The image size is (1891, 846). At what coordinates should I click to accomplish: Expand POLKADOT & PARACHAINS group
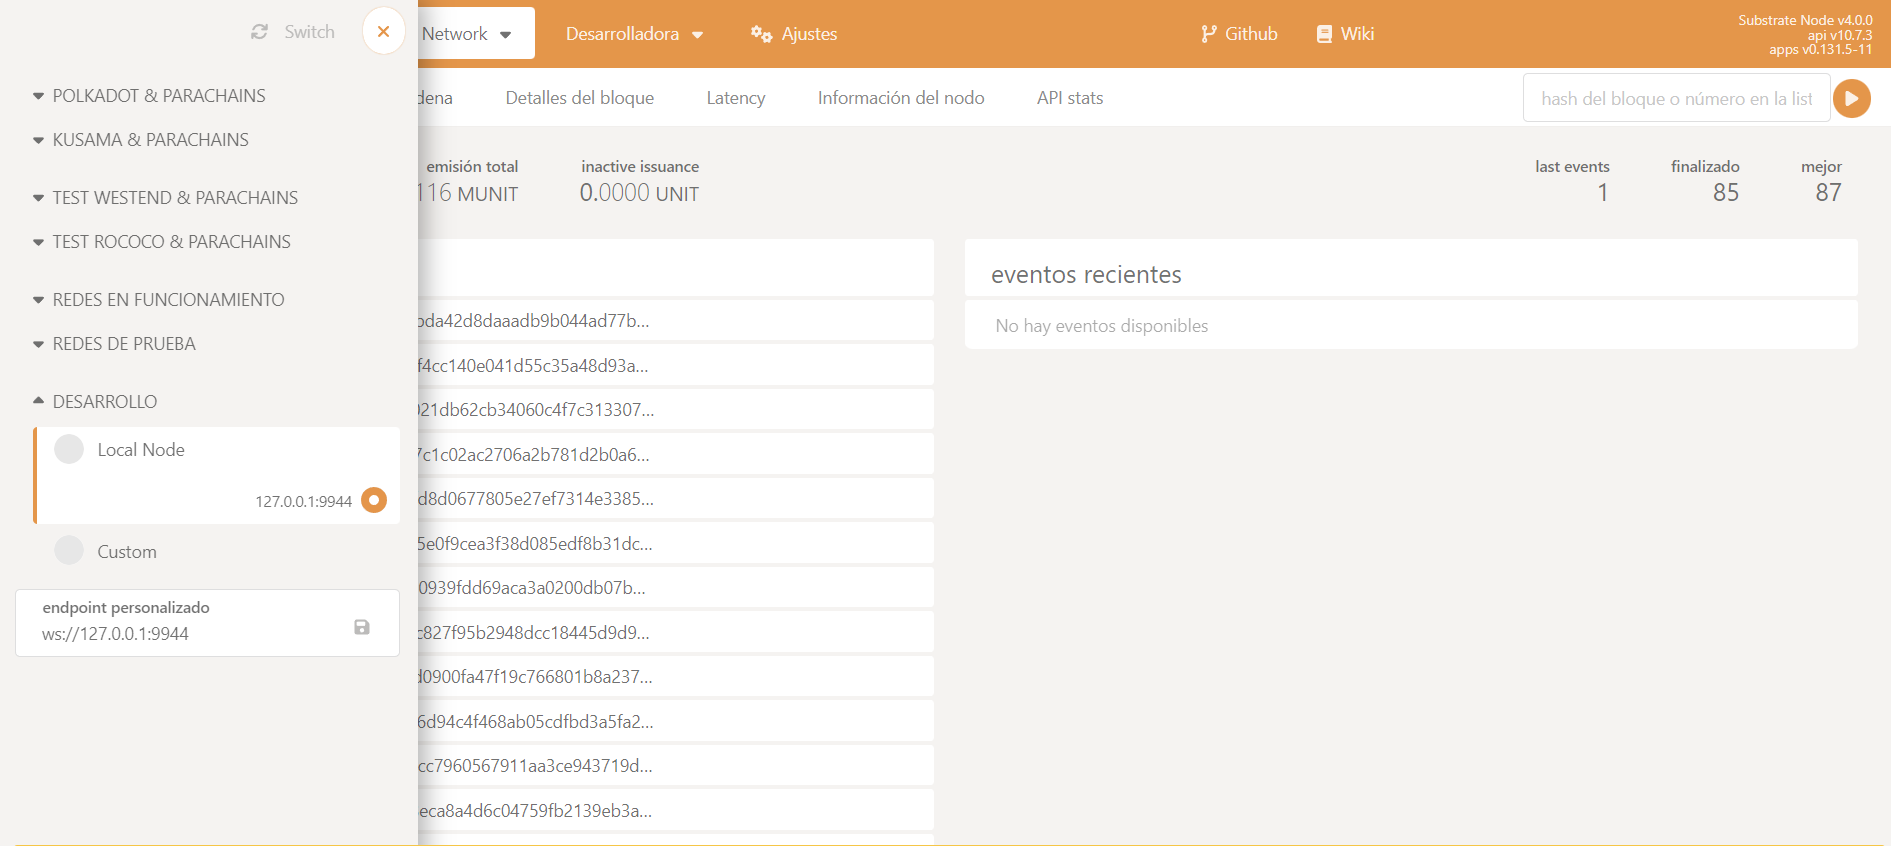pos(150,96)
